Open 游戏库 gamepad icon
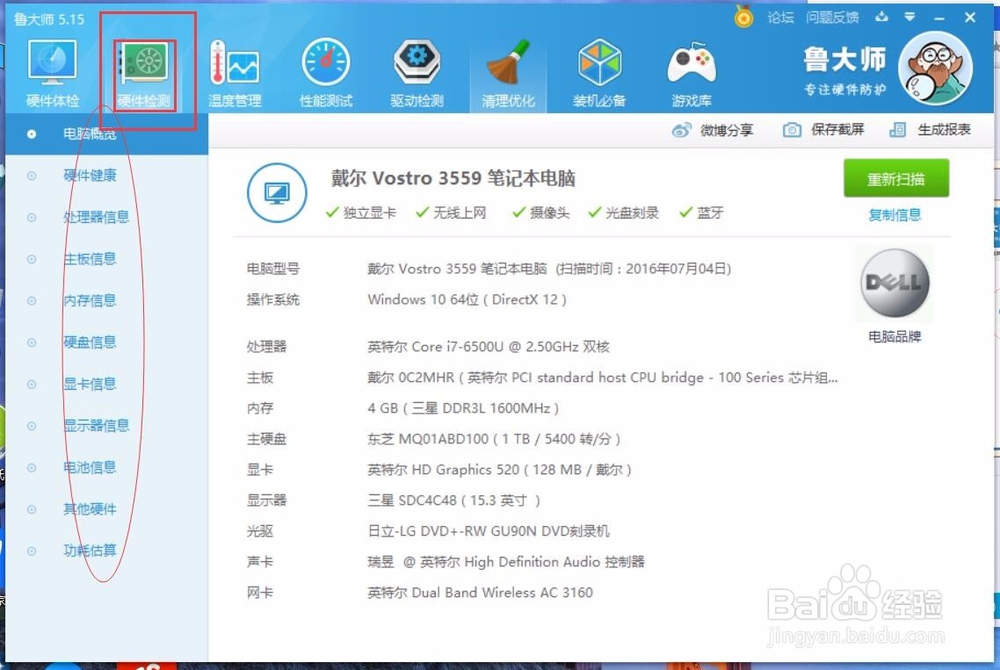Viewport: 1000px width, 670px height. (x=691, y=64)
